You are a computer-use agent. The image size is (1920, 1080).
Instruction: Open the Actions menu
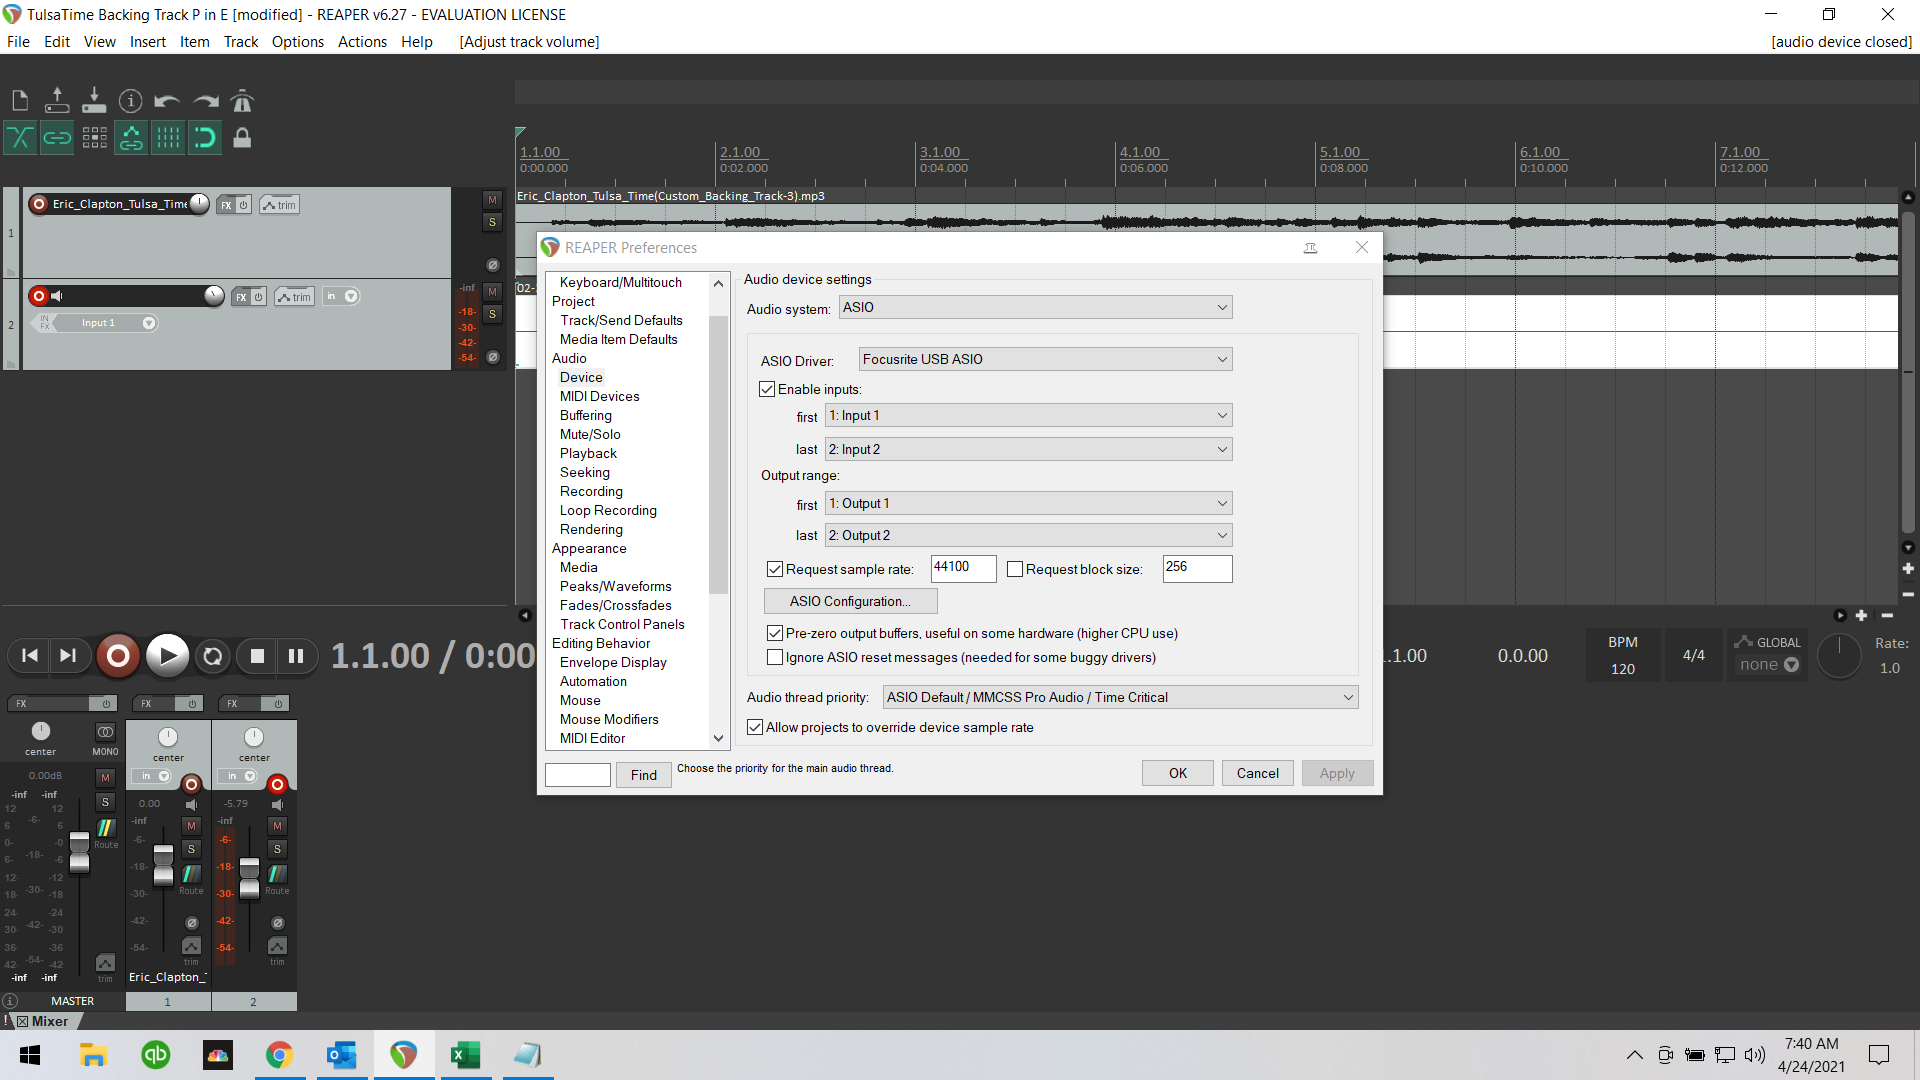tap(362, 42)
